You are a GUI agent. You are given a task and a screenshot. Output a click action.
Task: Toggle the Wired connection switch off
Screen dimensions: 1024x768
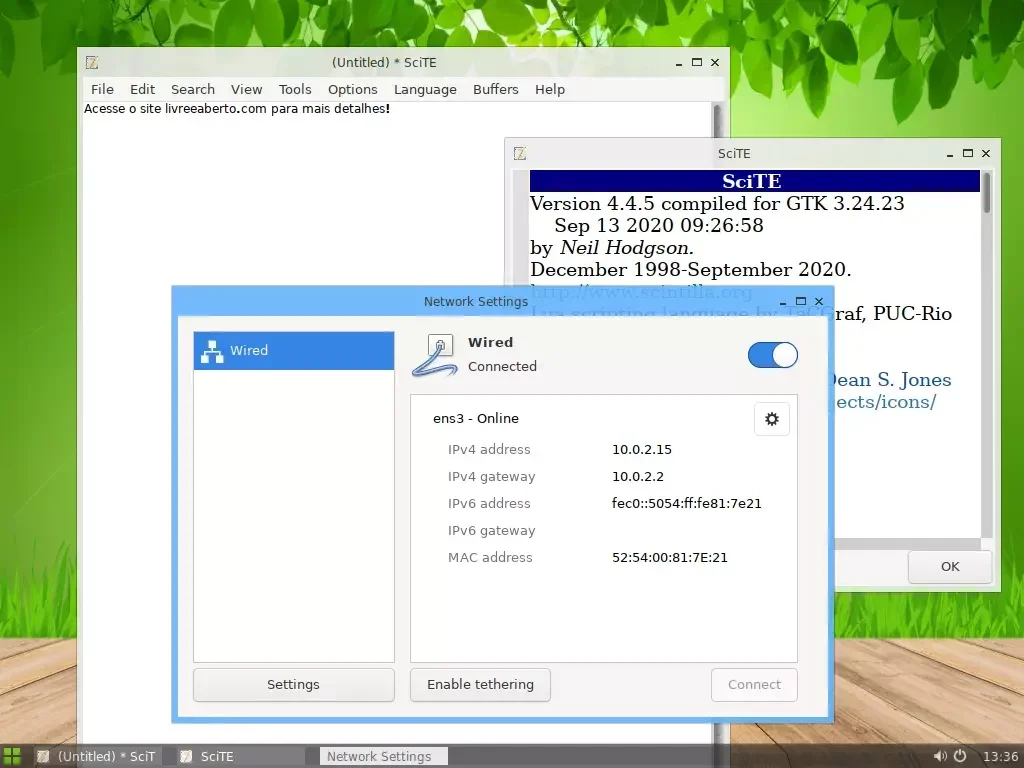click(x=773, y=355)
